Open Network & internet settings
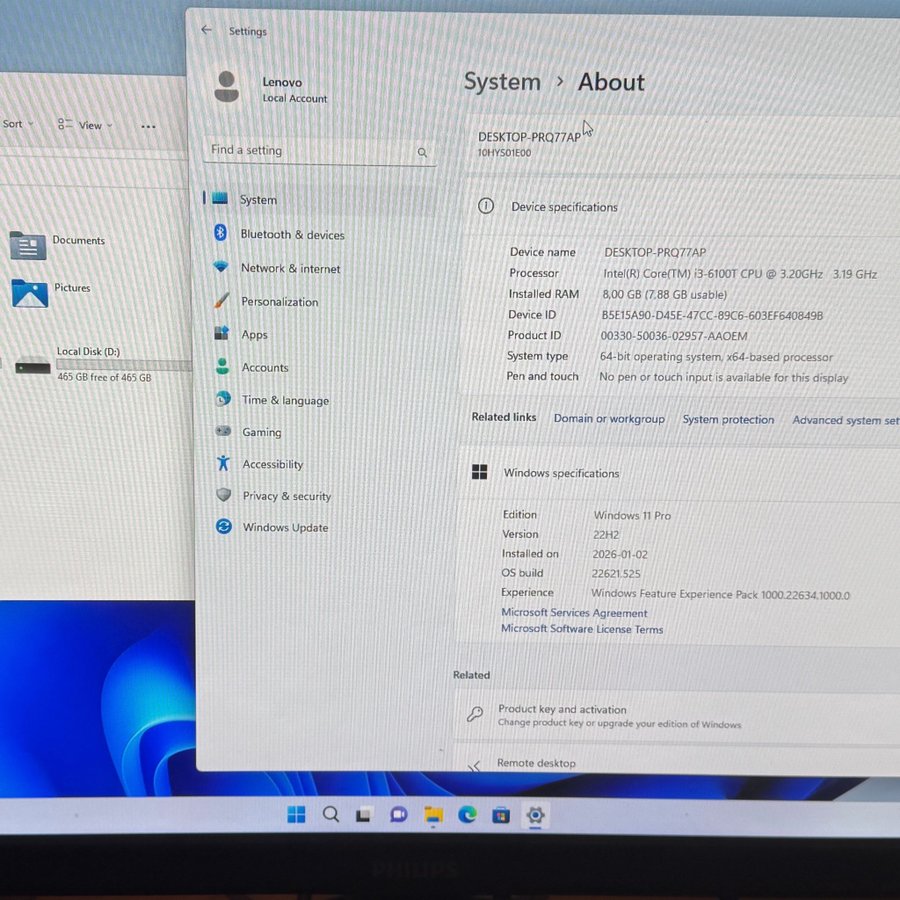The width and height of the screenshot is (900, 900). pos(290,269)
